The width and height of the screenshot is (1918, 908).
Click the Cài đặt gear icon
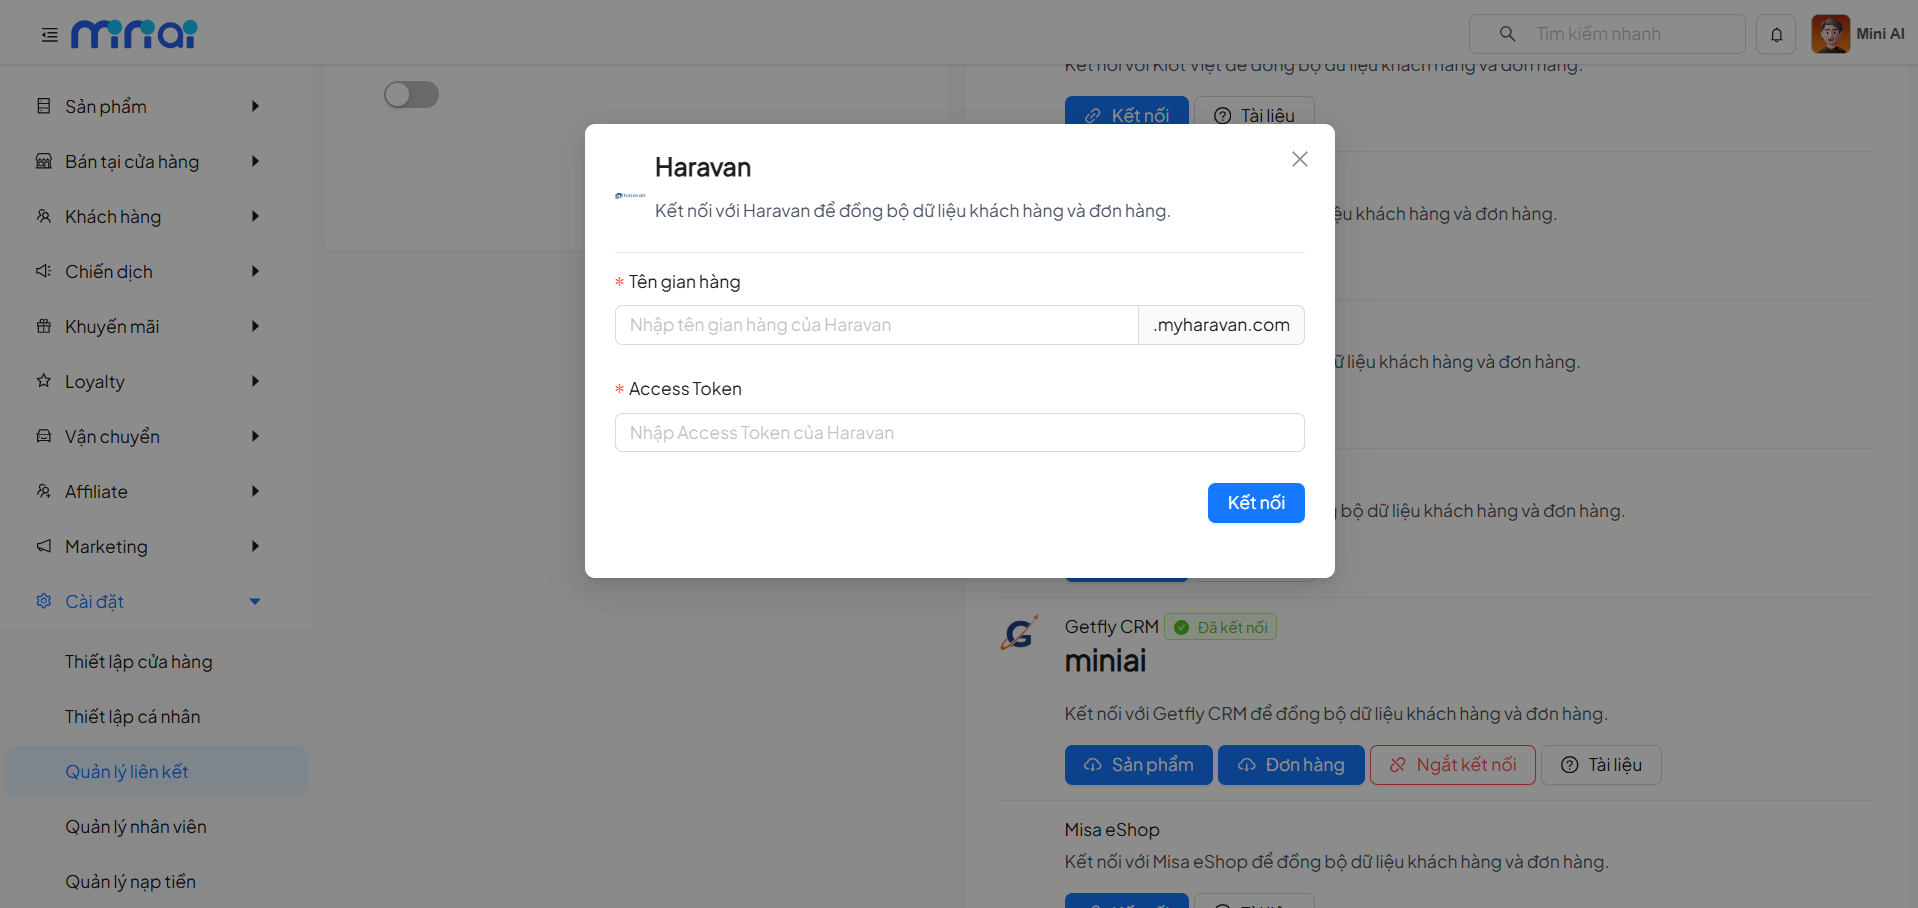[x=42, y=601]
